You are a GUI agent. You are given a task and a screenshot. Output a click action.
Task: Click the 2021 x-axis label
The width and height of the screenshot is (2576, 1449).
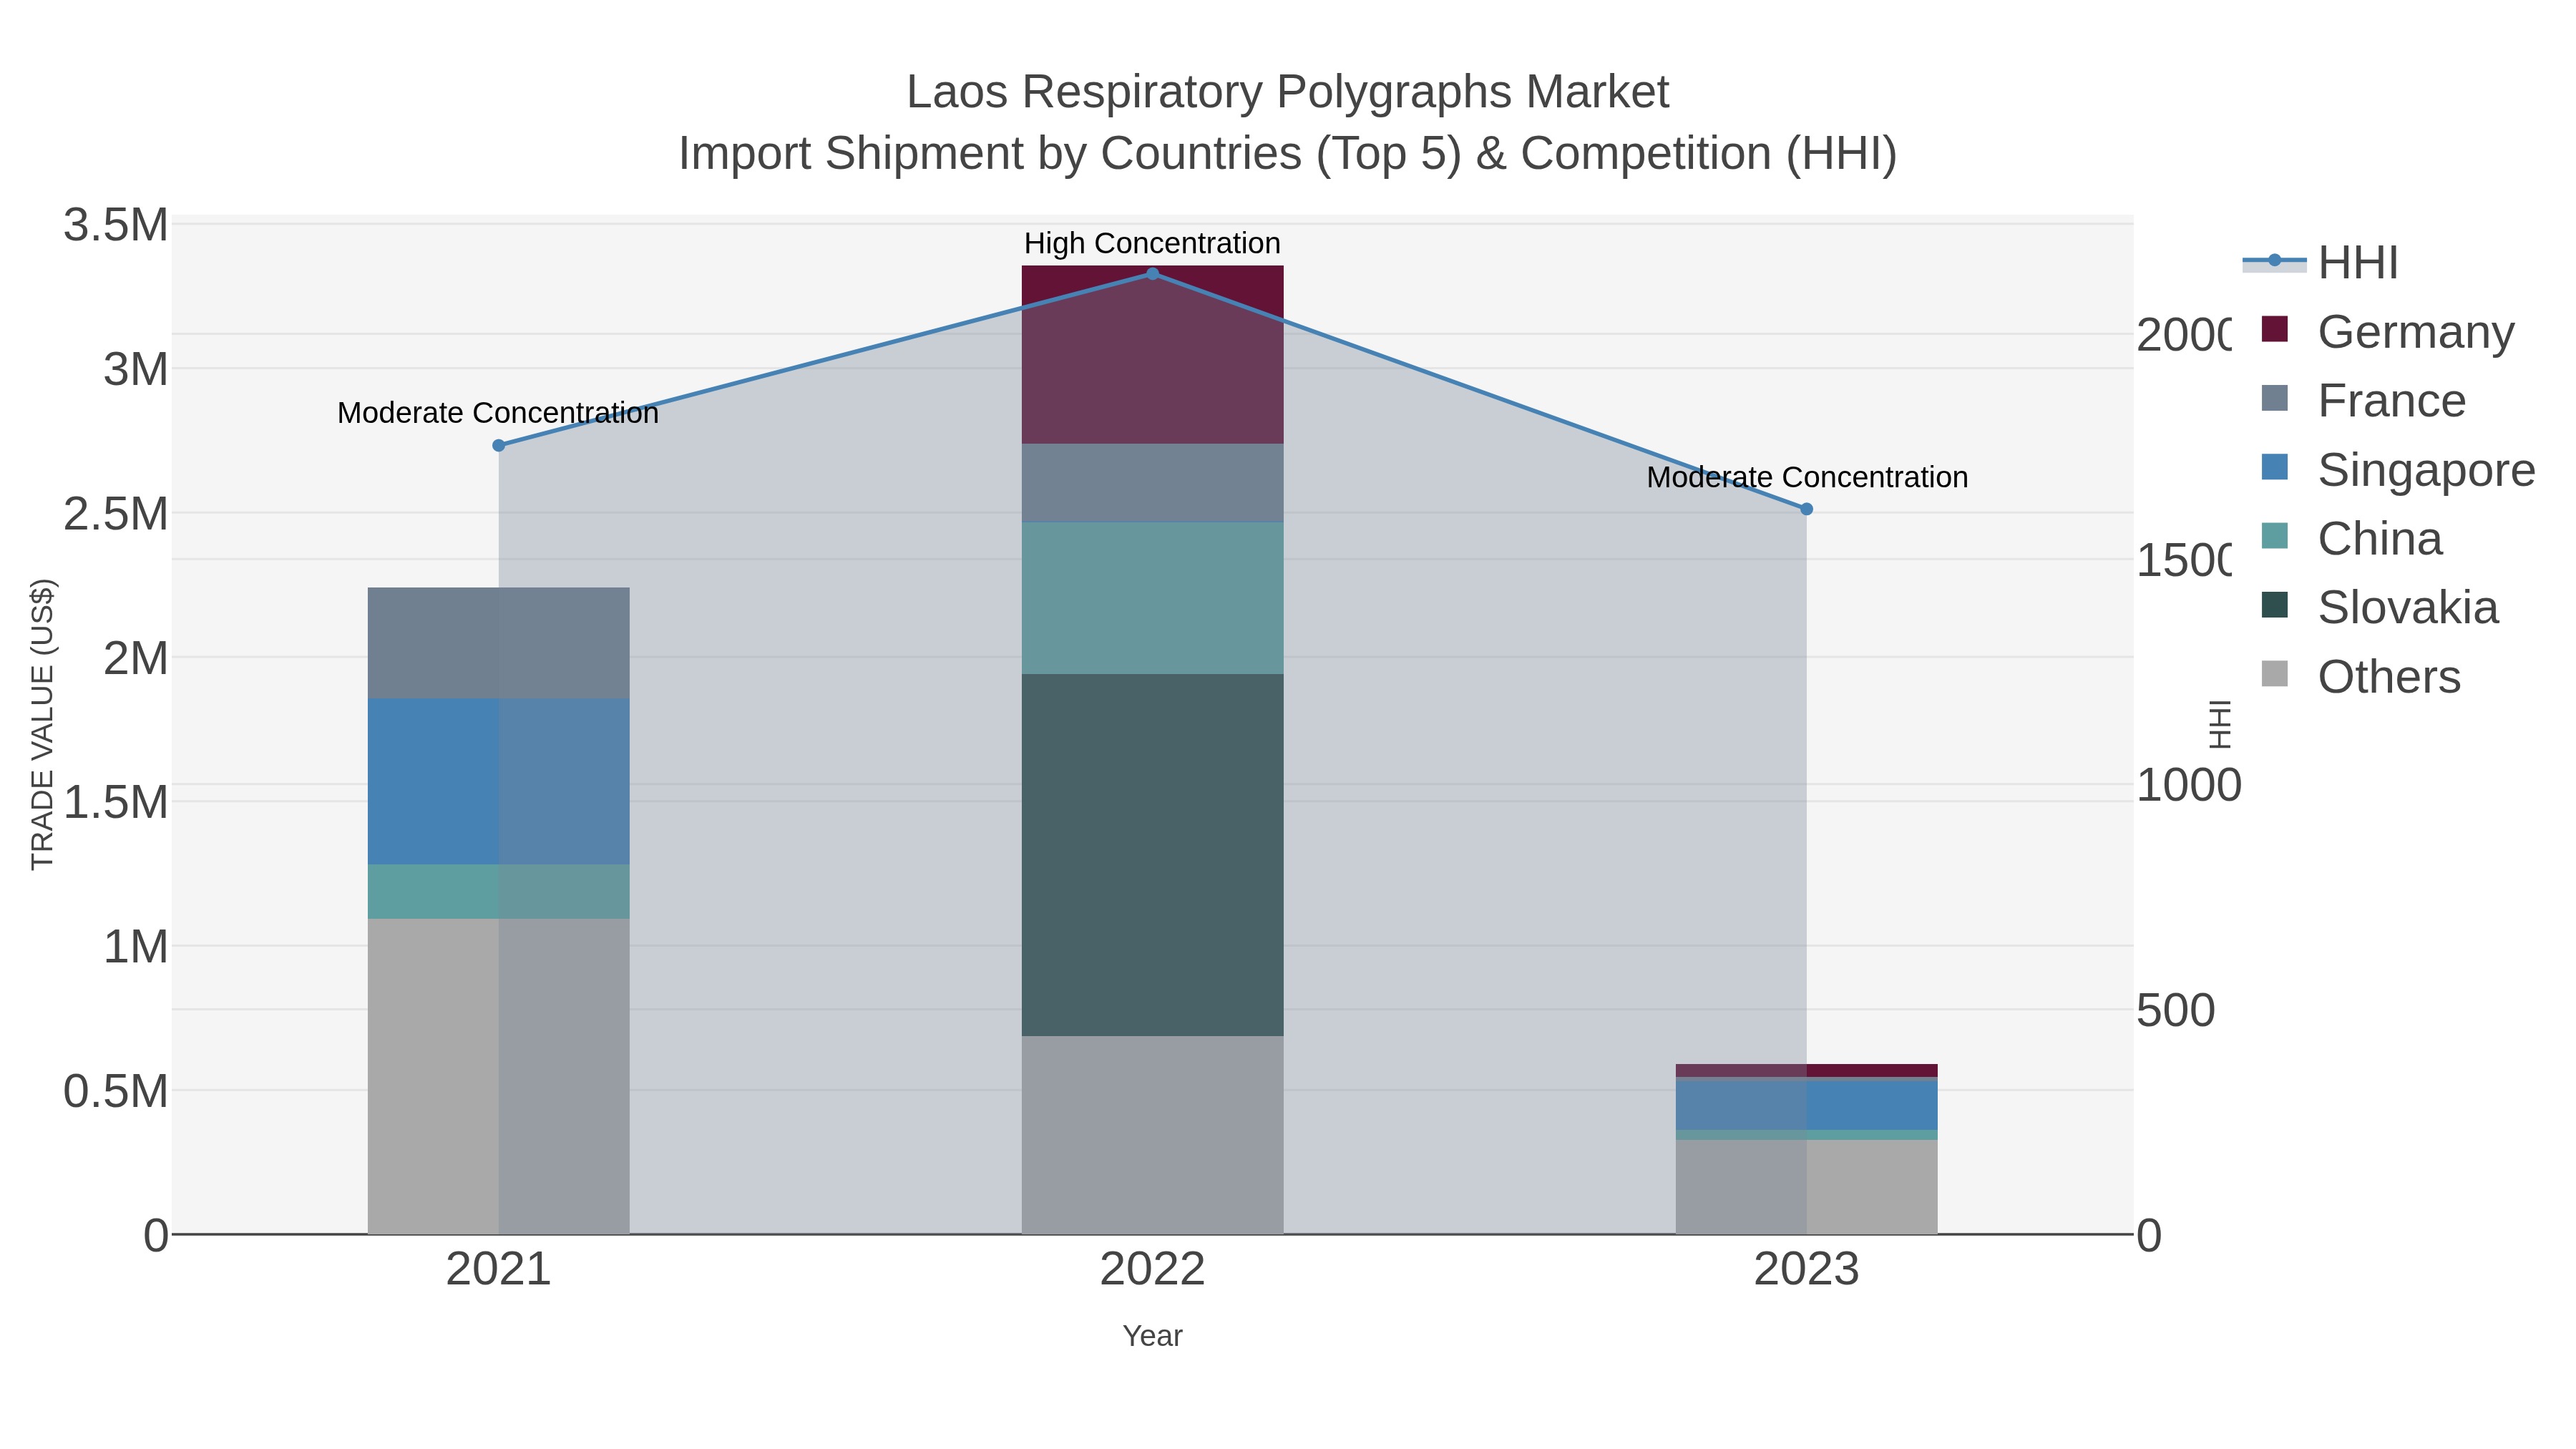(498, 1270)
